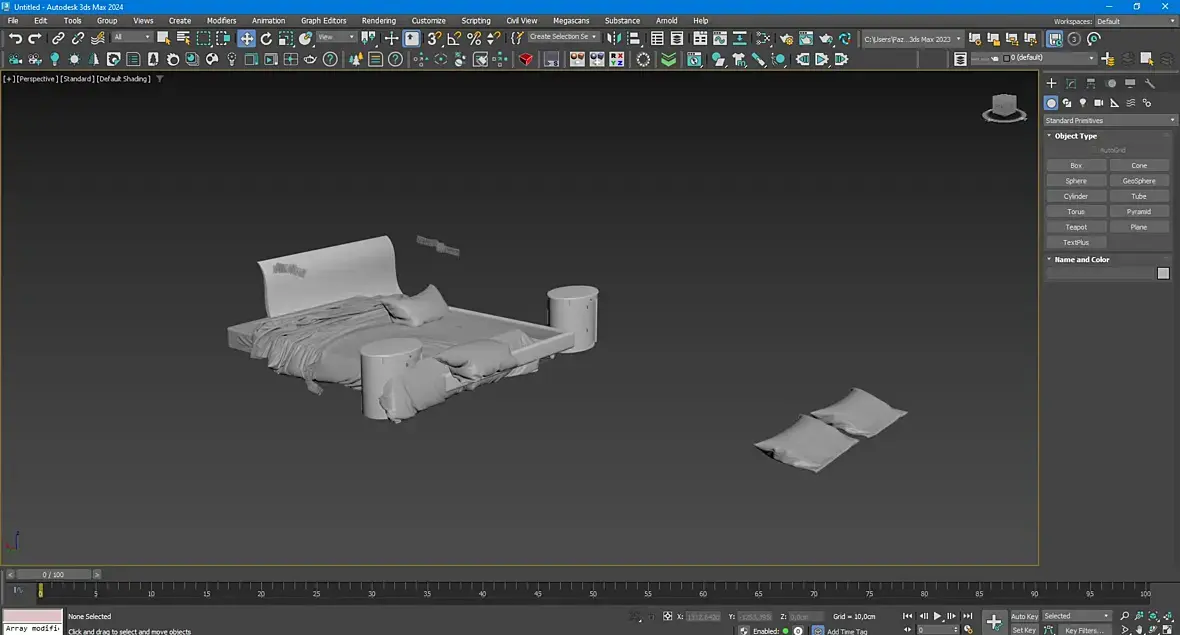The height and width of the screenshot is (635, 1180).
Task: Open the Standard Primitives category dropdown
Action: pos(1110,120)
